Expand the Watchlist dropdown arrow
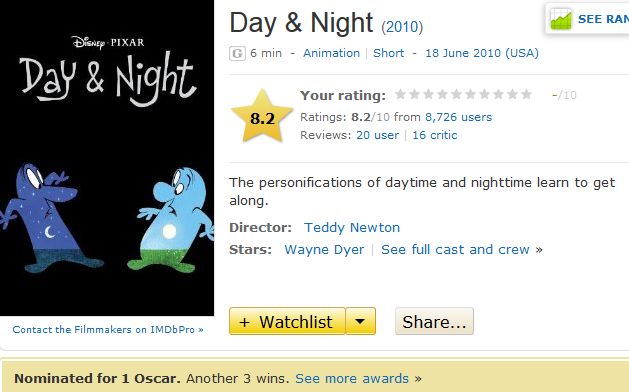The image size is (629, 392). pos(360,321)
